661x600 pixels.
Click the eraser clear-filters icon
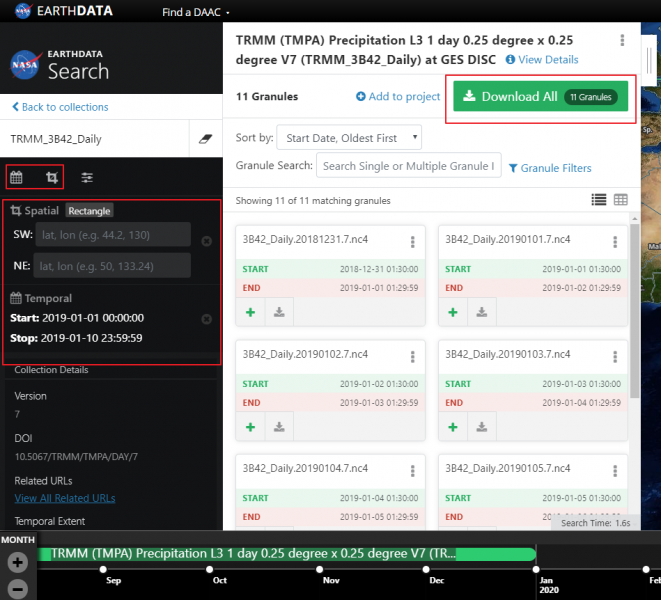(205, 139)
